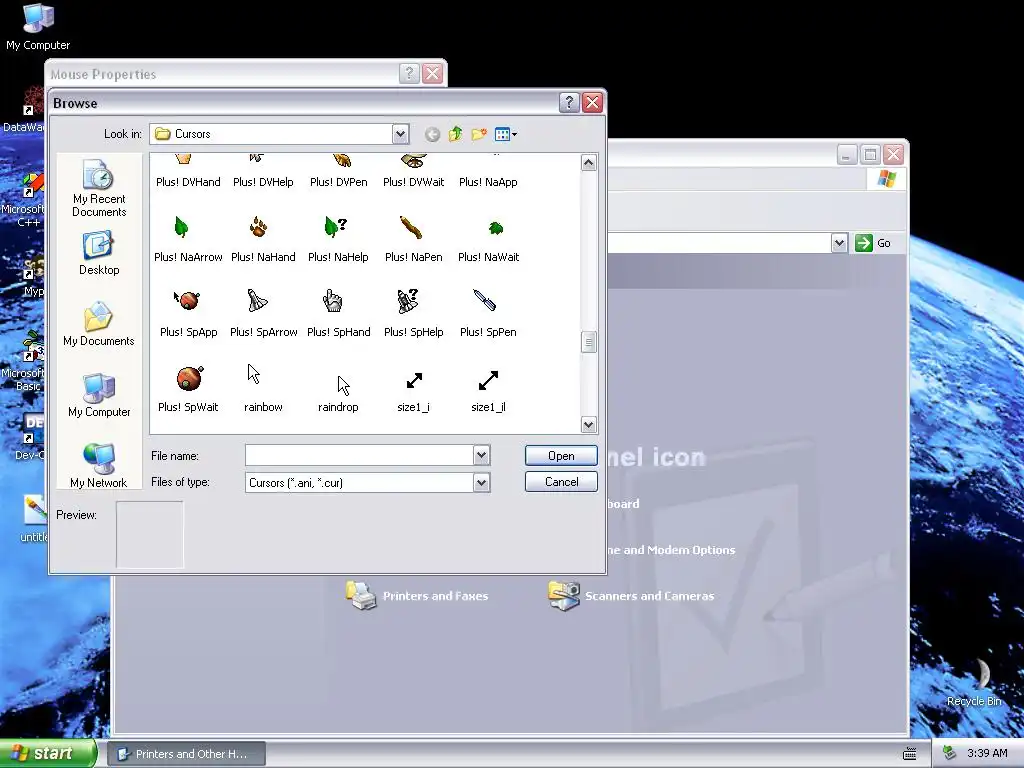Open My Computer in places bar
The width and height of the screenshot is (1024, 768).
pyautogui.click(x=99, y=395)
